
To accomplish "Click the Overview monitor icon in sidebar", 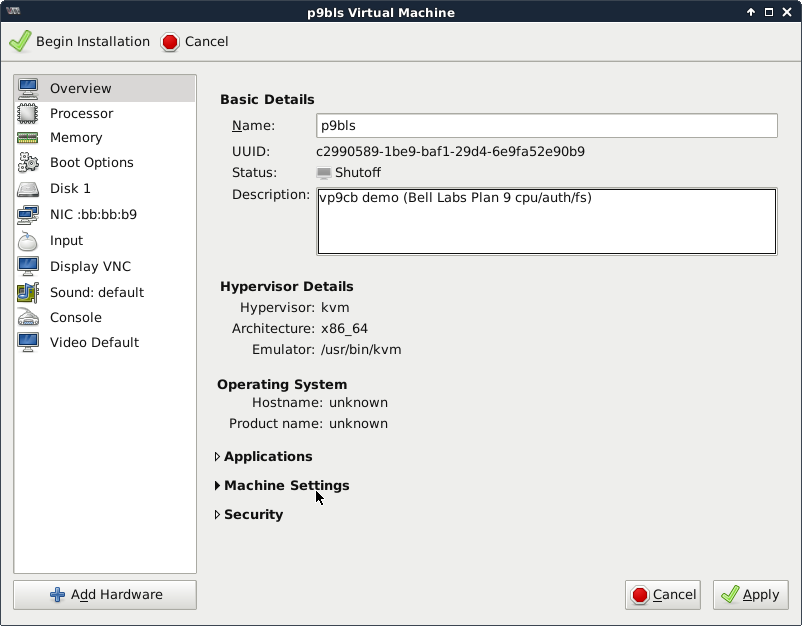I will coord(28,88).
